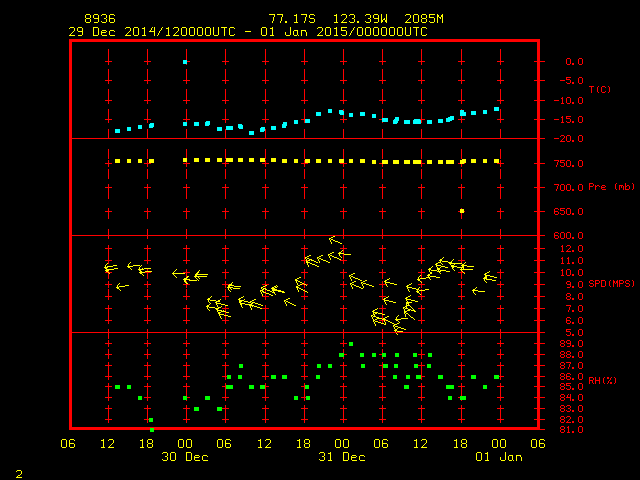Click the lowest green humidity point at 82%

pyautogui.click(x=151, y=420)
